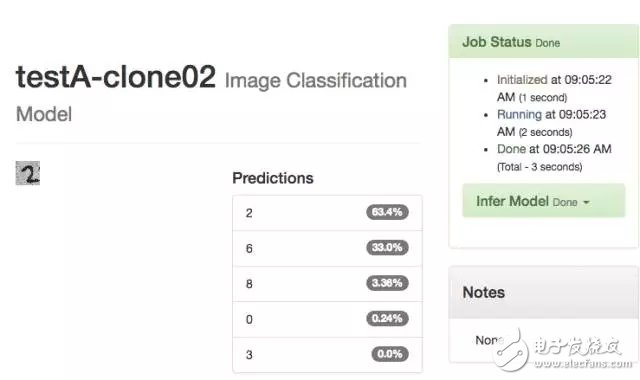
Task: Click the Notes panel header
Action: coord(544,292)
